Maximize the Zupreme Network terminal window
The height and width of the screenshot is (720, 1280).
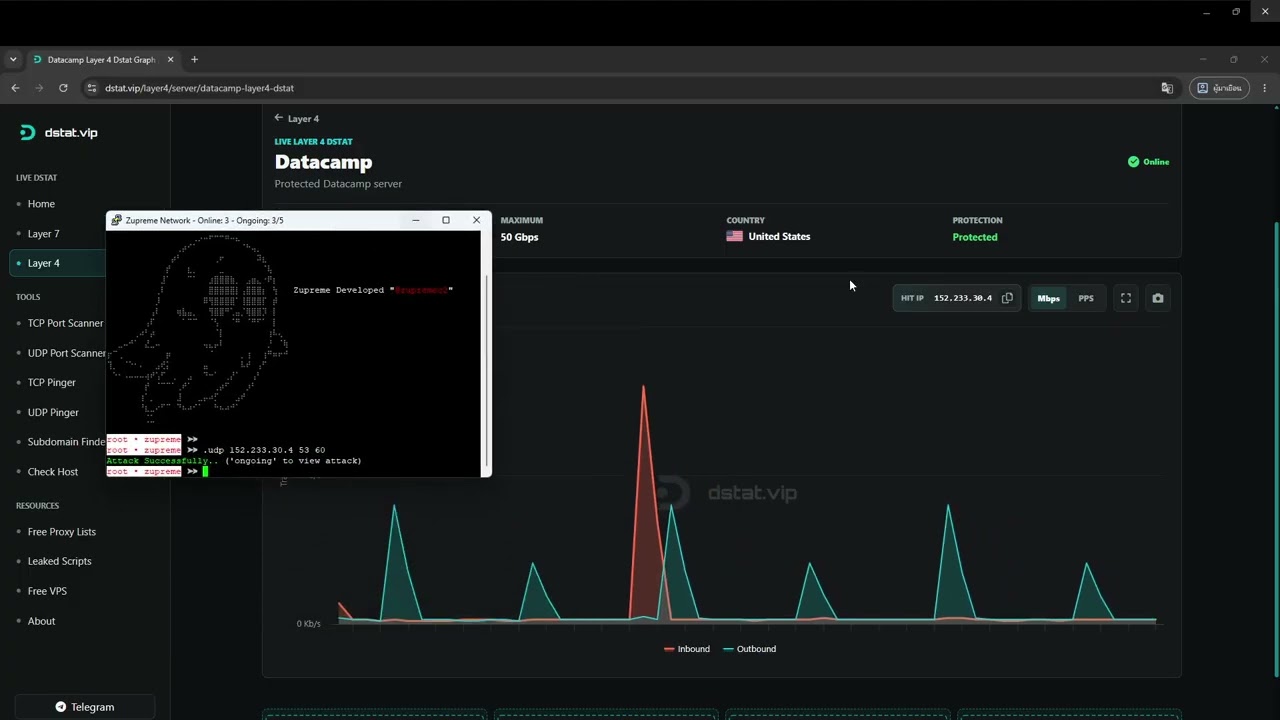tap(446, 220)
